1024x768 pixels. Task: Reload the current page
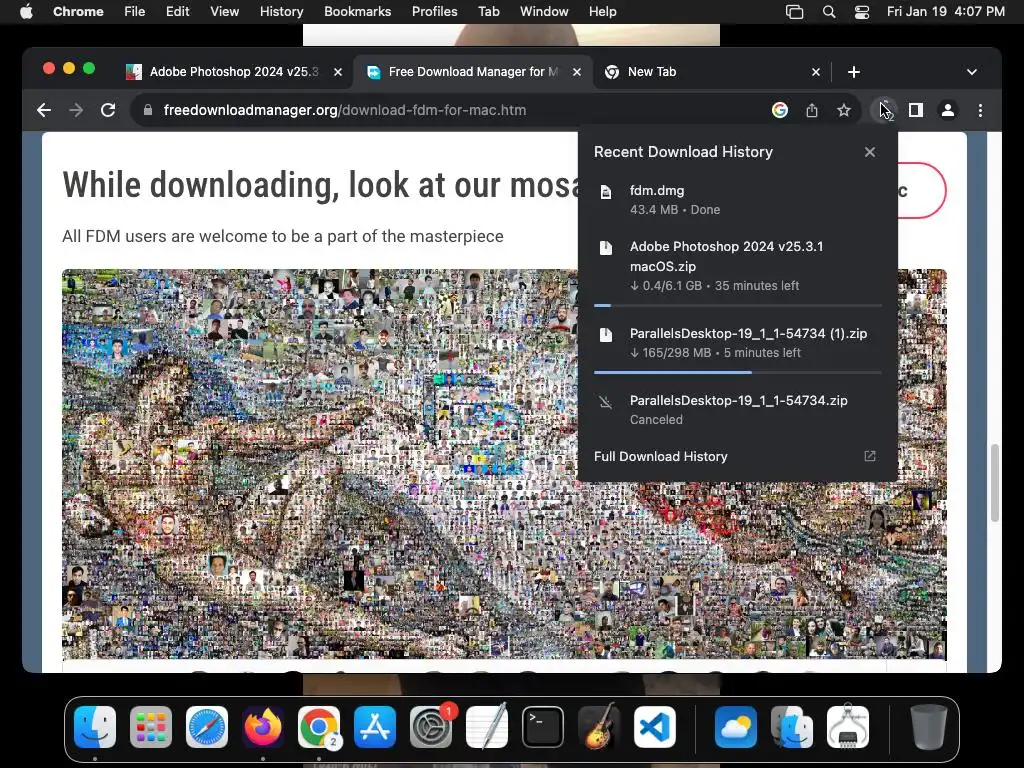click(x=108, y=110)
